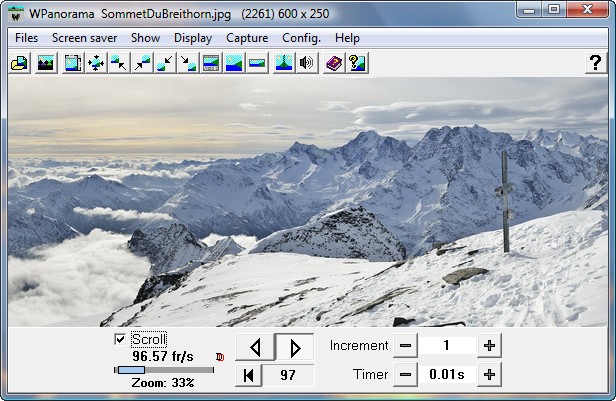This screenshot has height=401, width=616.
Task: Click the large question mark toolbar button
Action: 596,63
